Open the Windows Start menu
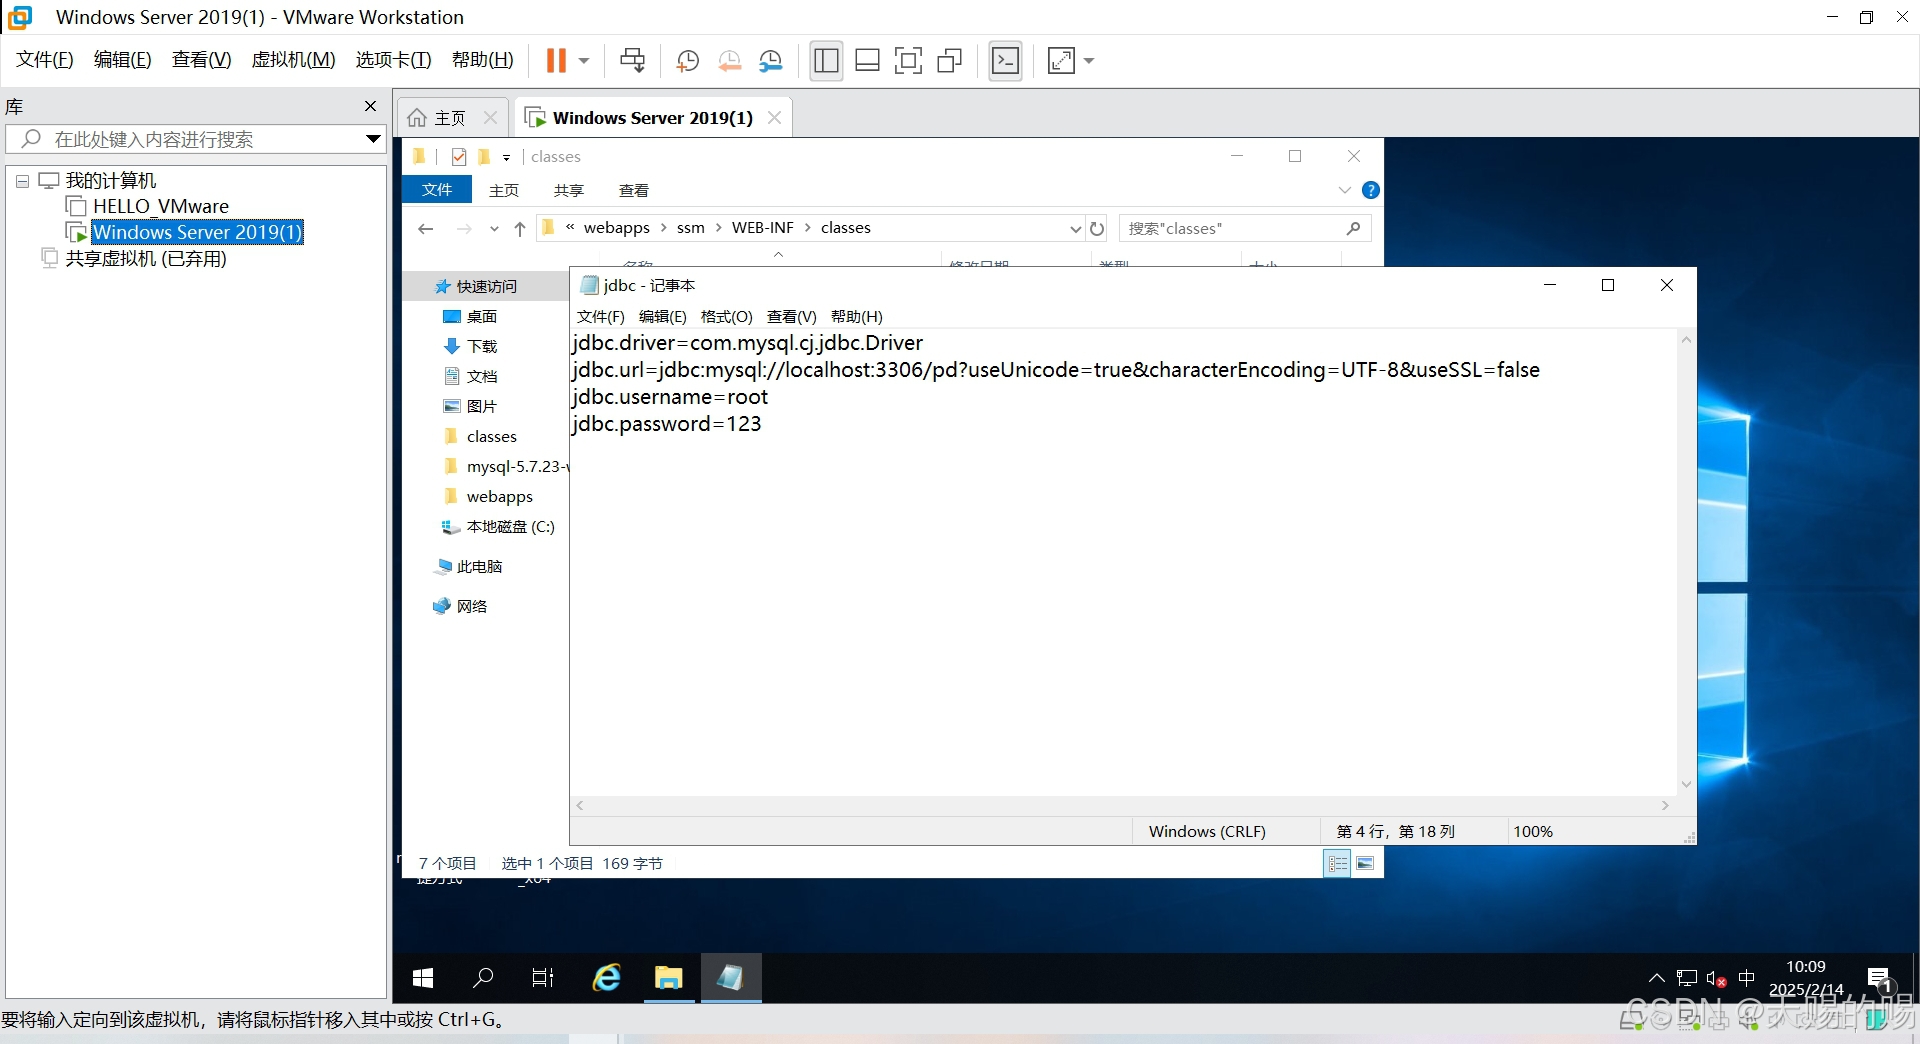 pos(423,978)
